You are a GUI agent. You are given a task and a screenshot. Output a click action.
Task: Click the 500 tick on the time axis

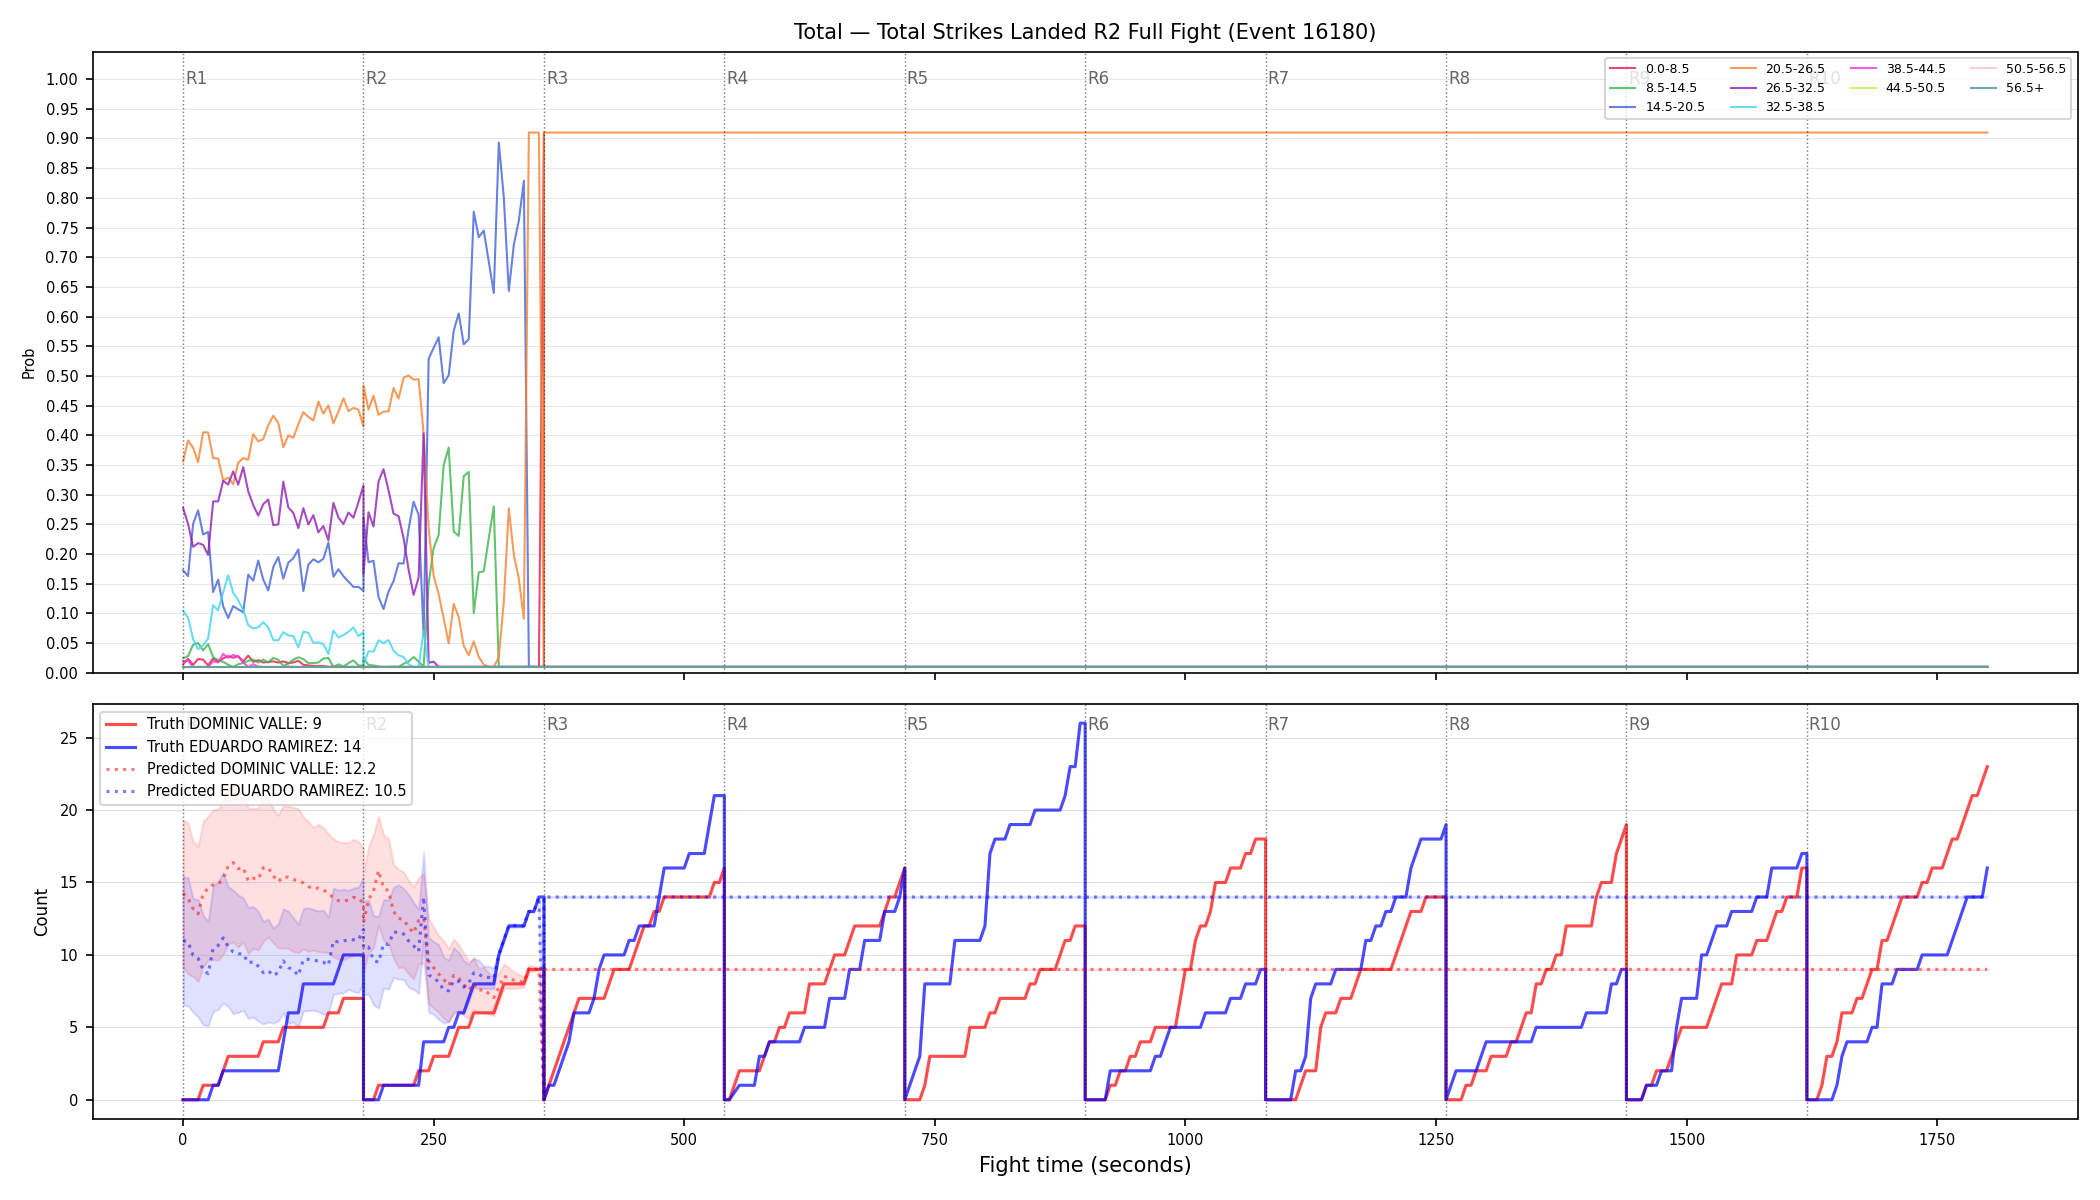(x=684, y=1139)
